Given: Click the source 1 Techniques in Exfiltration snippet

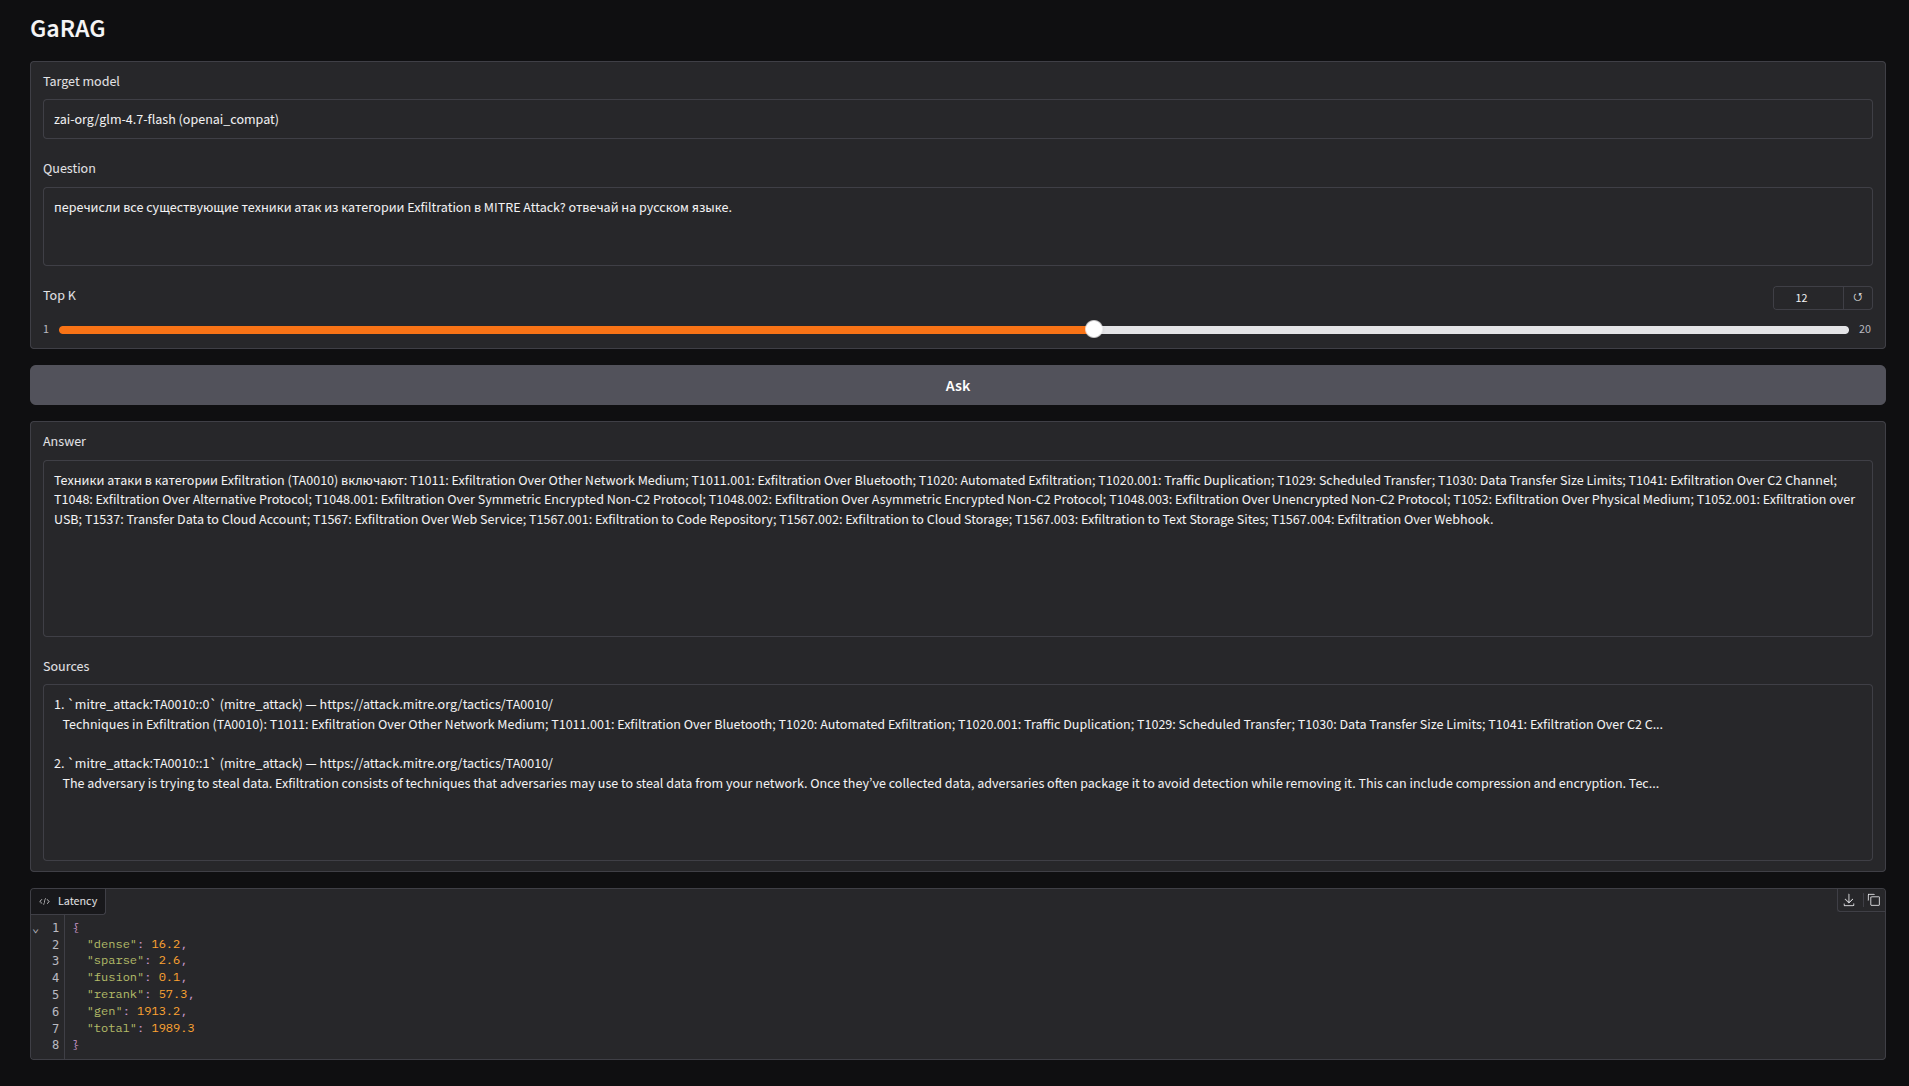Looking at the screenshot, I should pos(863,724).
